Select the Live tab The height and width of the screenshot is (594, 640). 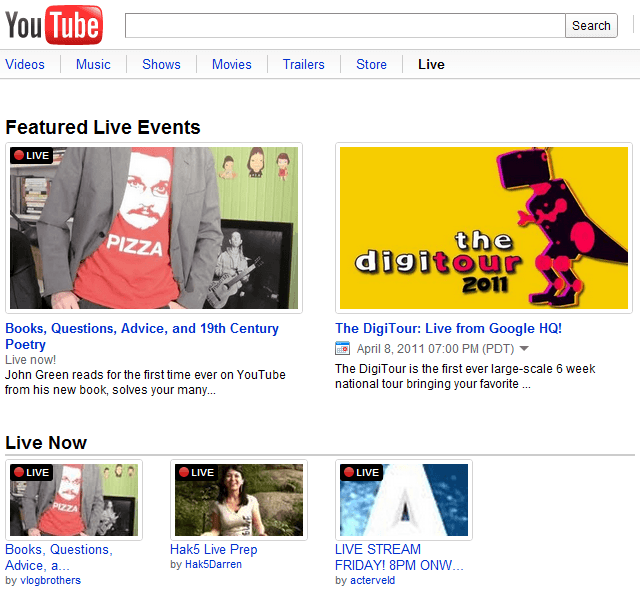click(431, 65)
